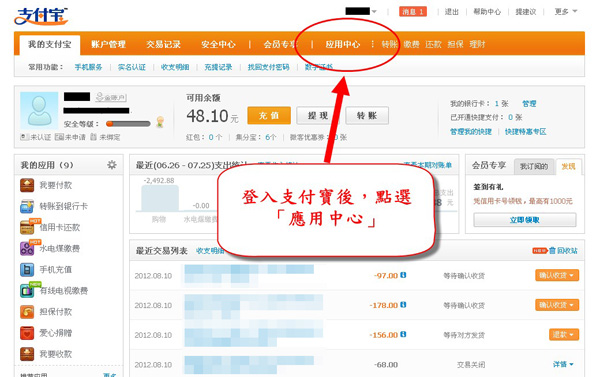Switch to 我的支付宝 tab

coord(50,44)
